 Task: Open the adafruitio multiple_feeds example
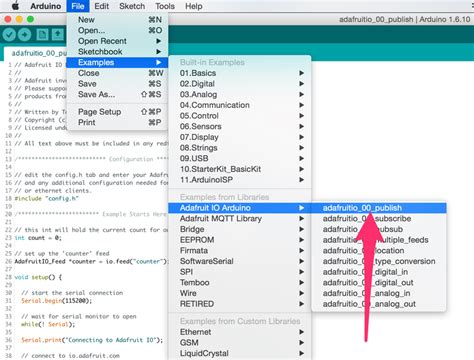click(x=379, y=240)
